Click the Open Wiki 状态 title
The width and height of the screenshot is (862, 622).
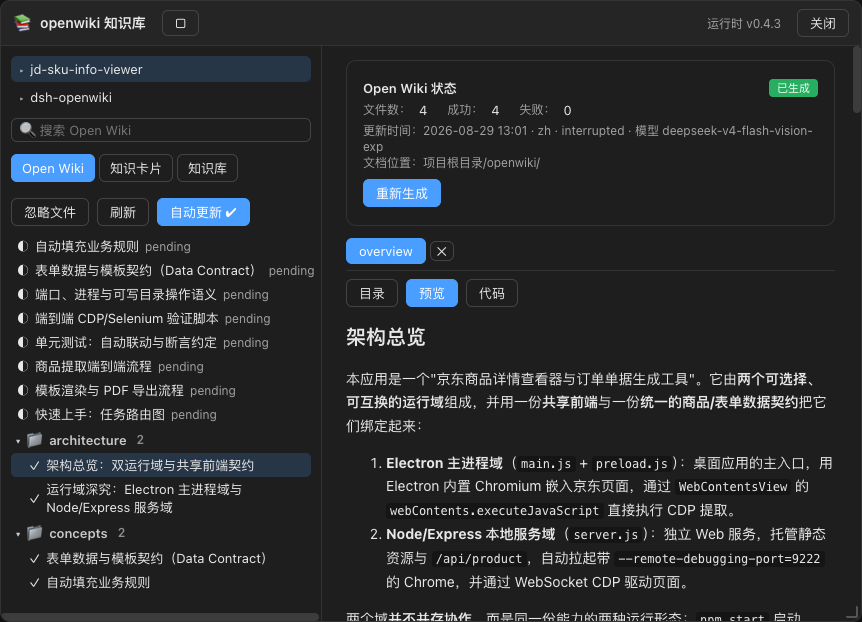tap(410, 89)
